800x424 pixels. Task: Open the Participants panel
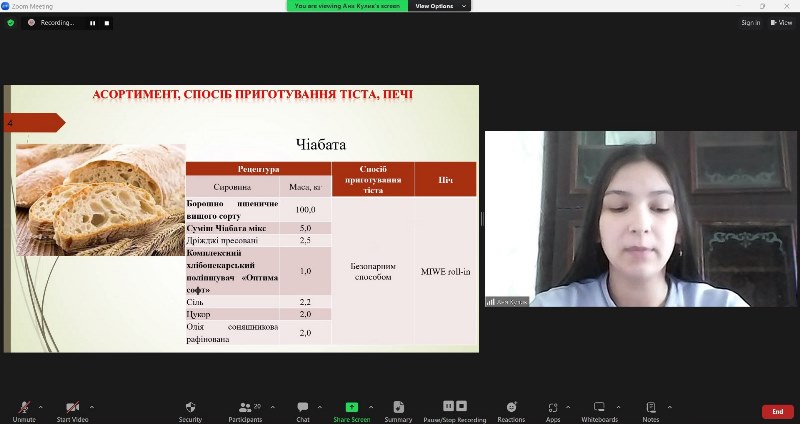(245, 411)
